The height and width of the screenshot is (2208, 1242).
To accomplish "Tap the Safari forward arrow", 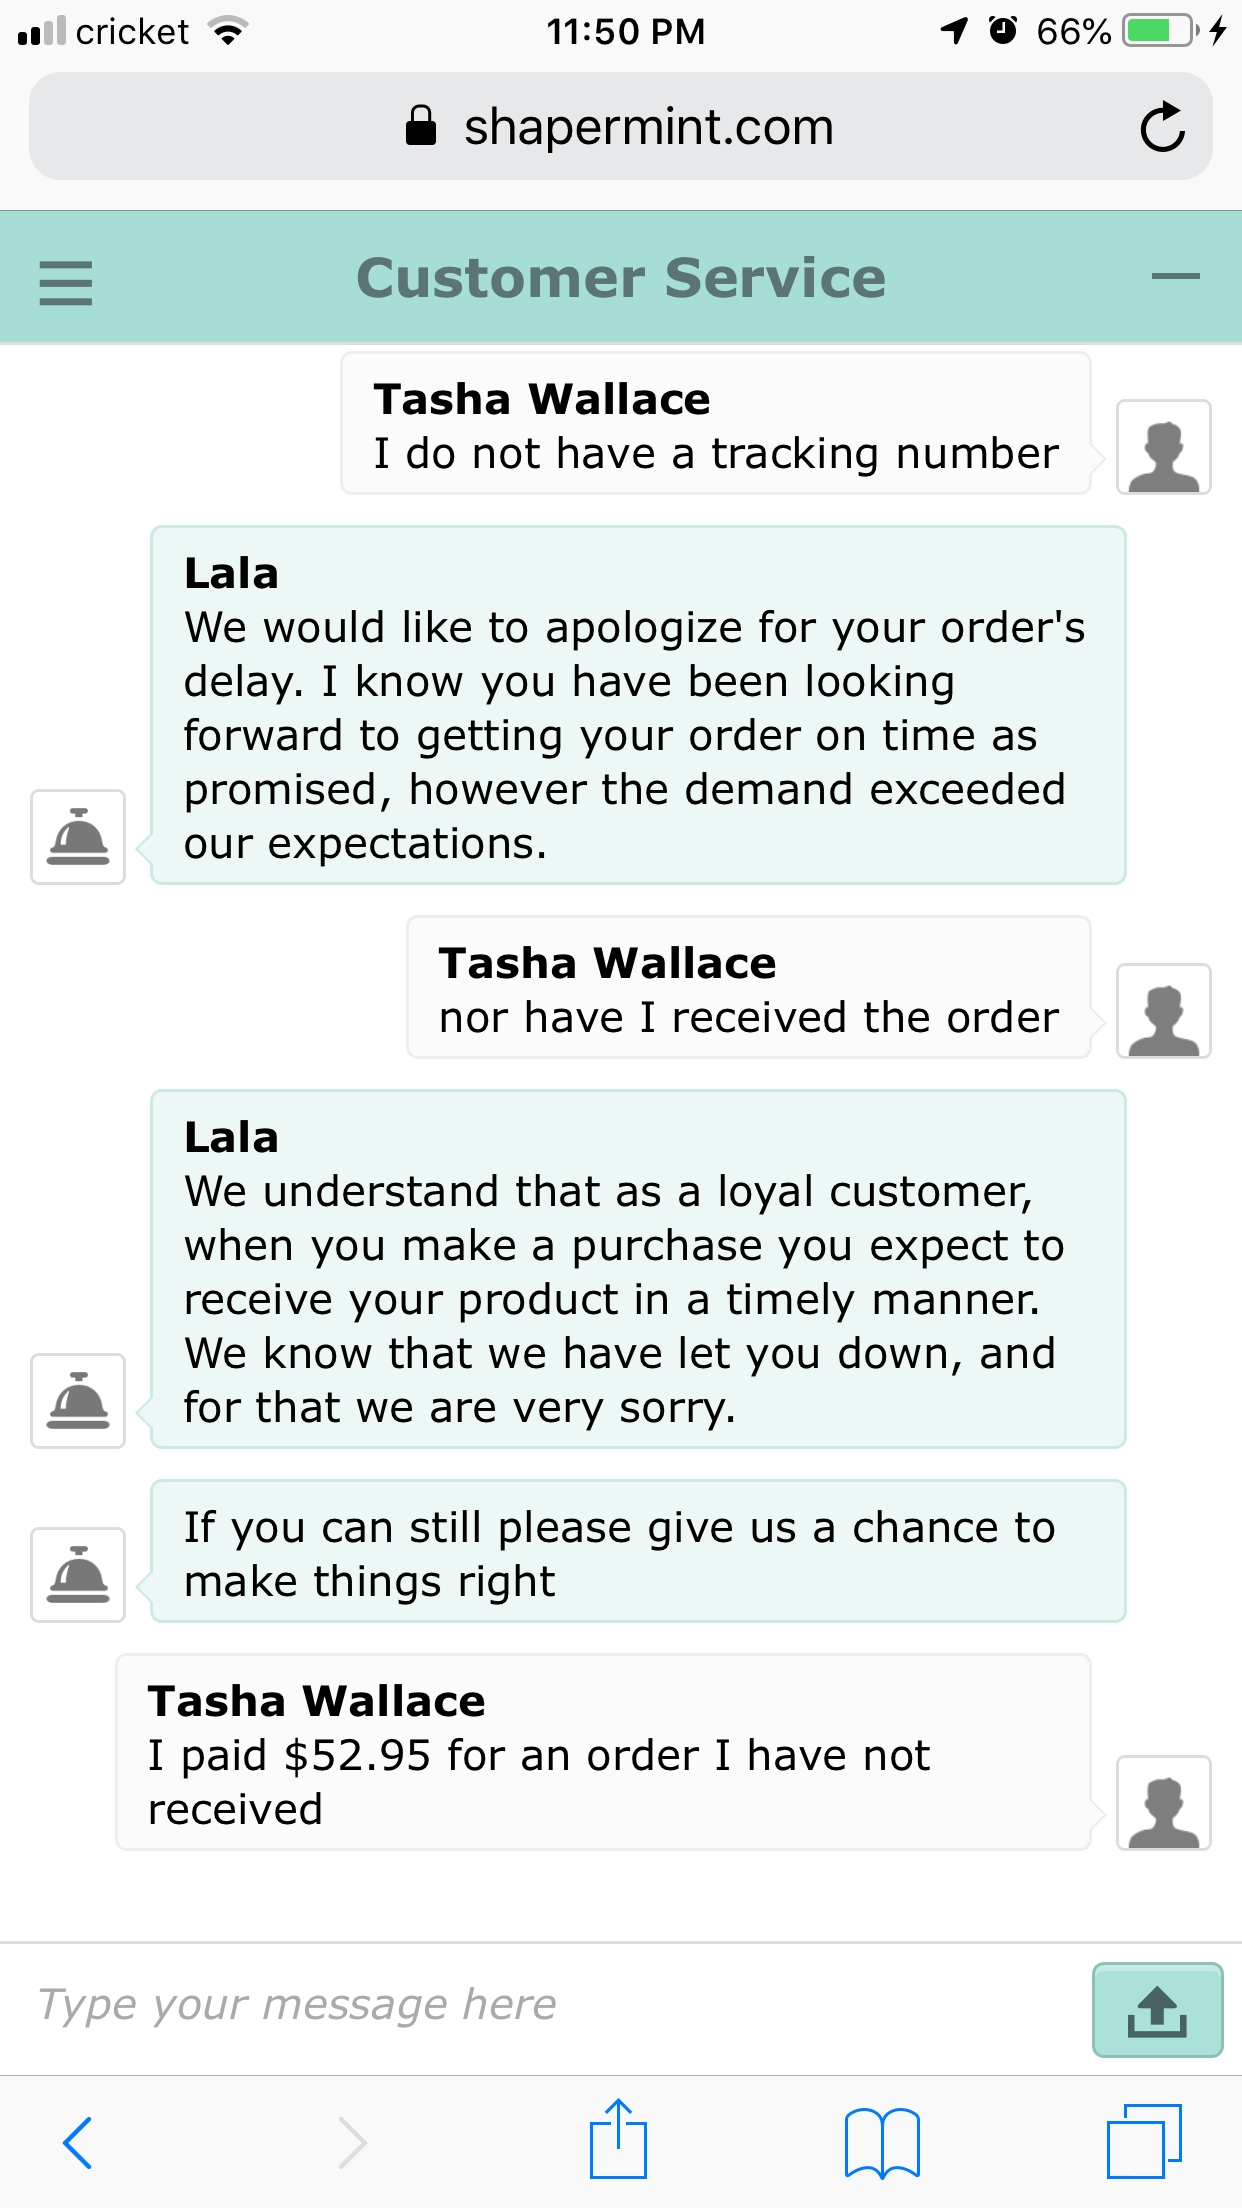I will (351, 2143).
